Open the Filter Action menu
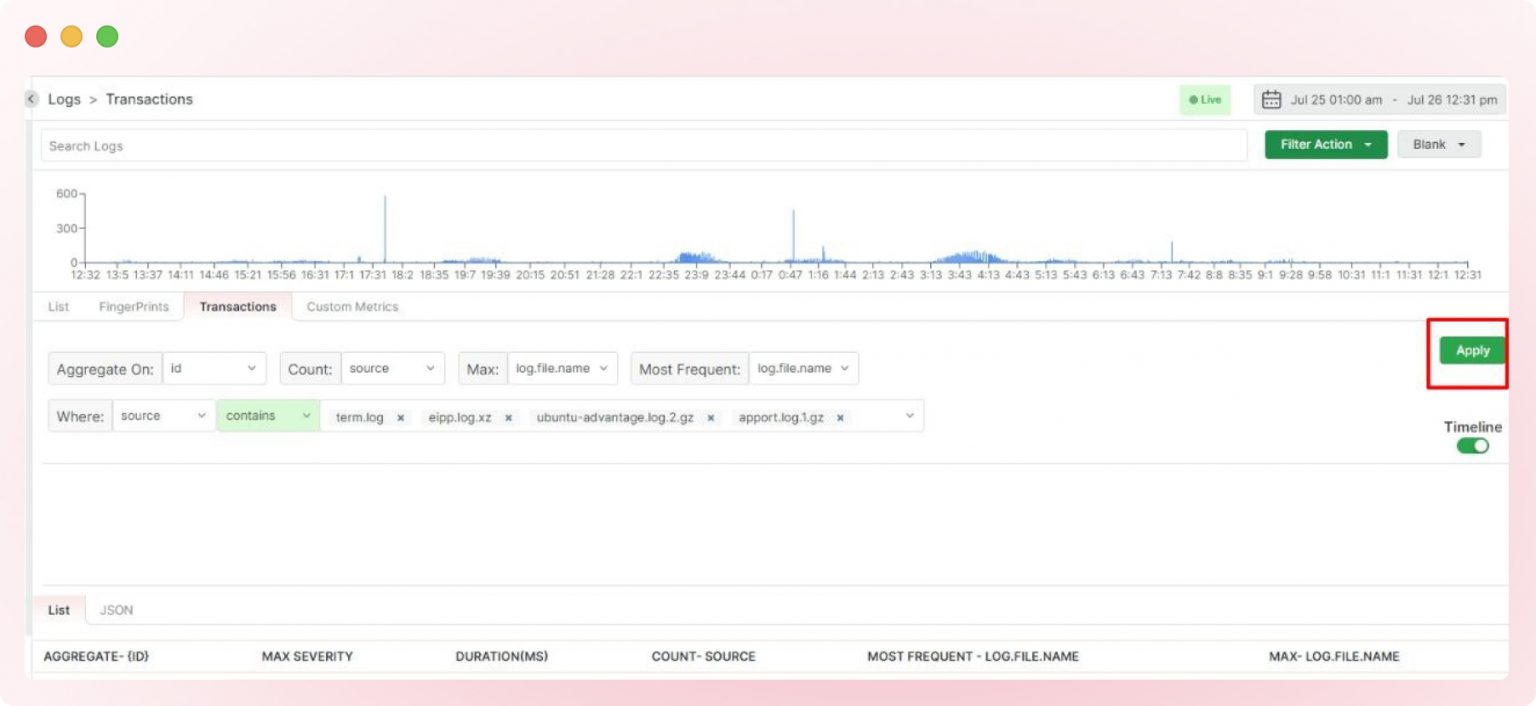 1325,144
